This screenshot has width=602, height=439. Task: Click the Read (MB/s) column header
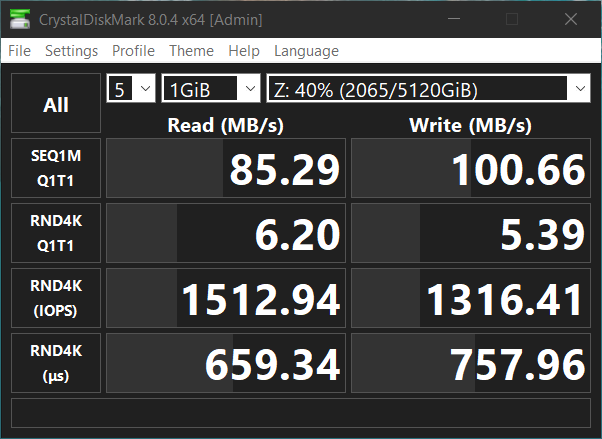[x=226, y=125]
